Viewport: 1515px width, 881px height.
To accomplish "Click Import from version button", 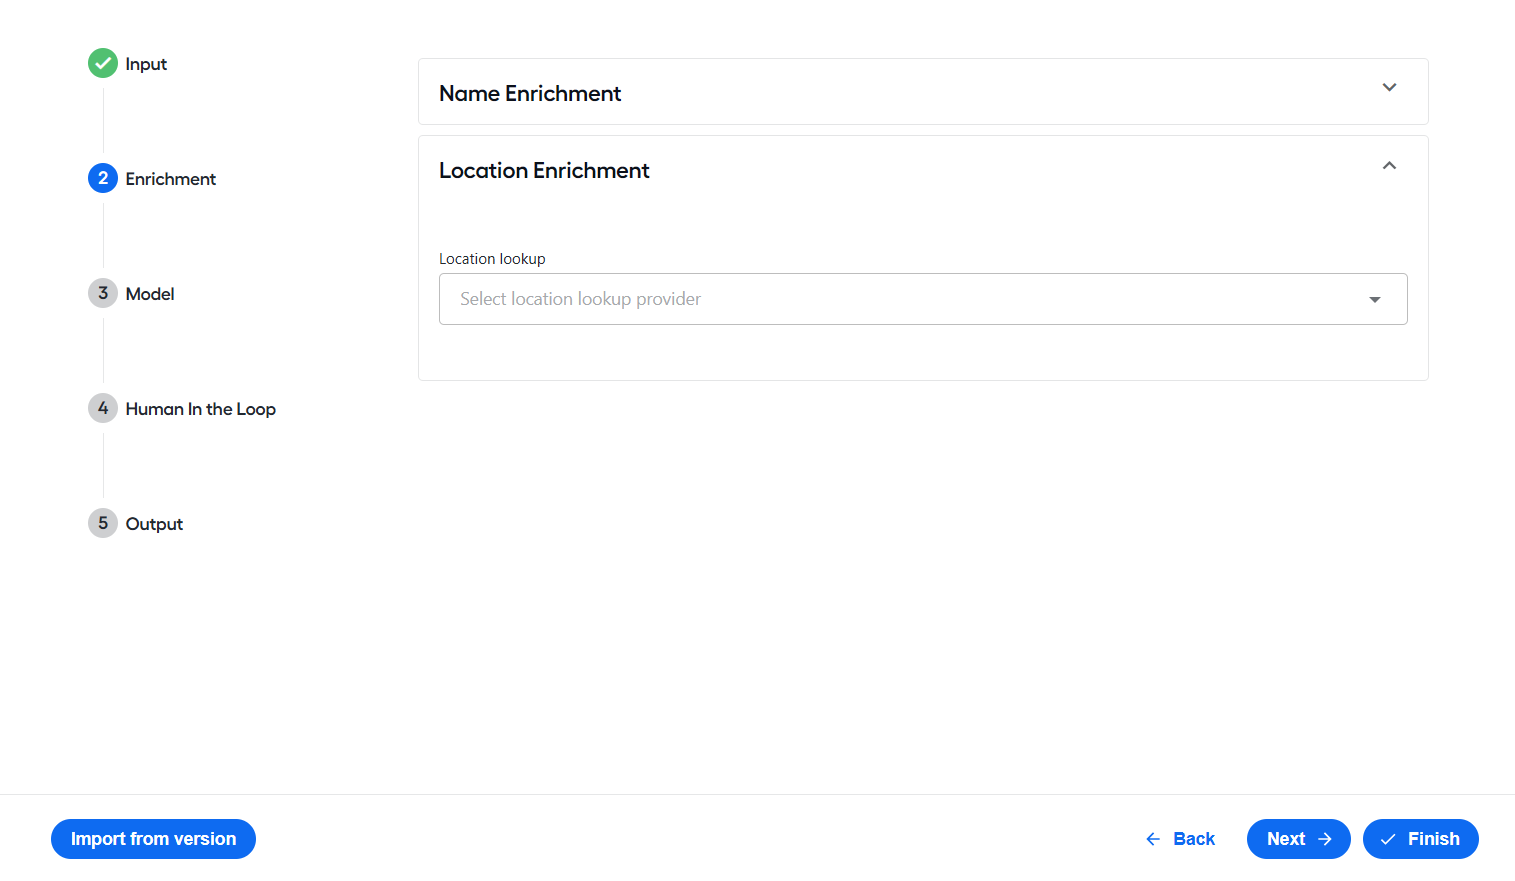I will coord(153,839).
